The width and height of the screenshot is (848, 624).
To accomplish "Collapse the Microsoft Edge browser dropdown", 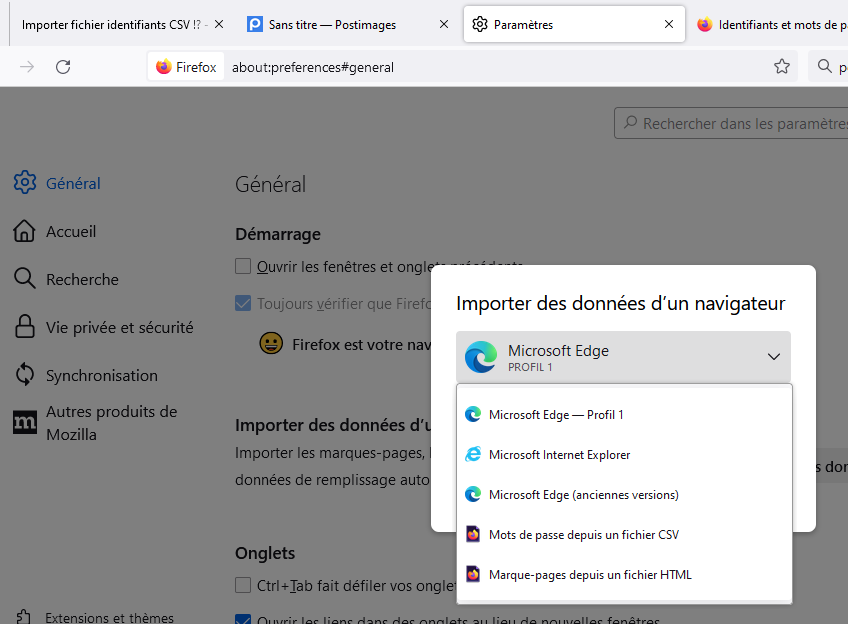I will tap(624, 357).
